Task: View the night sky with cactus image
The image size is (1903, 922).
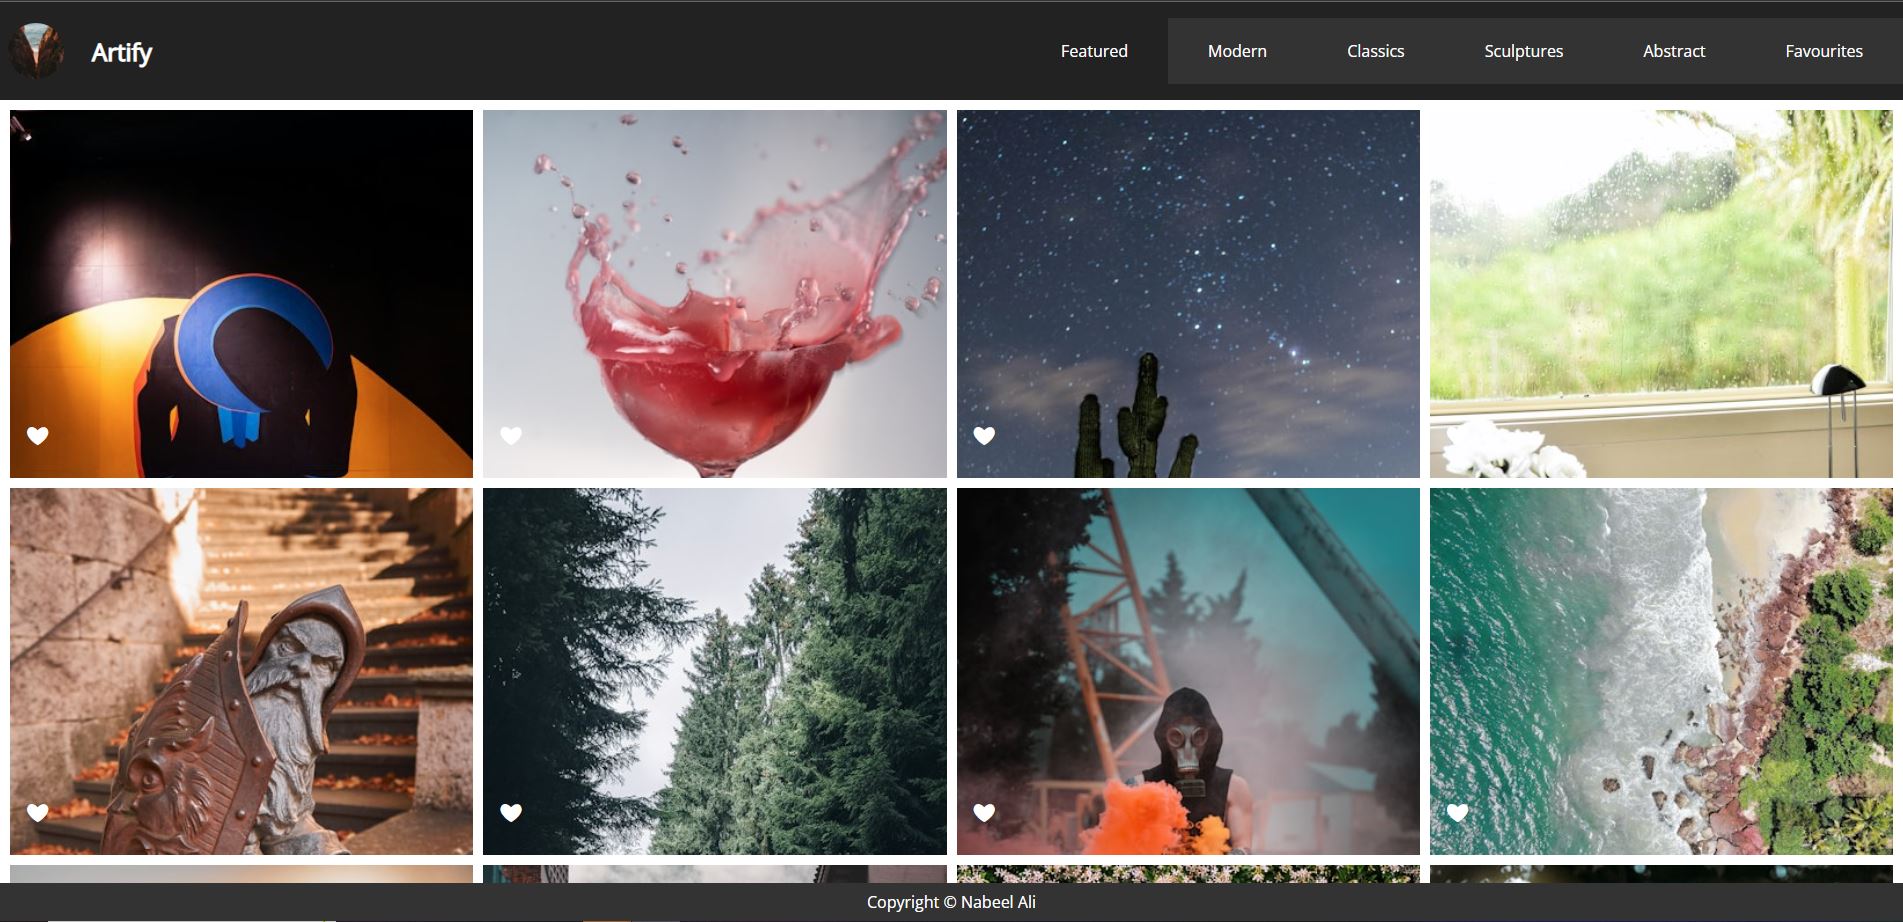Action: pos(1188,294)
